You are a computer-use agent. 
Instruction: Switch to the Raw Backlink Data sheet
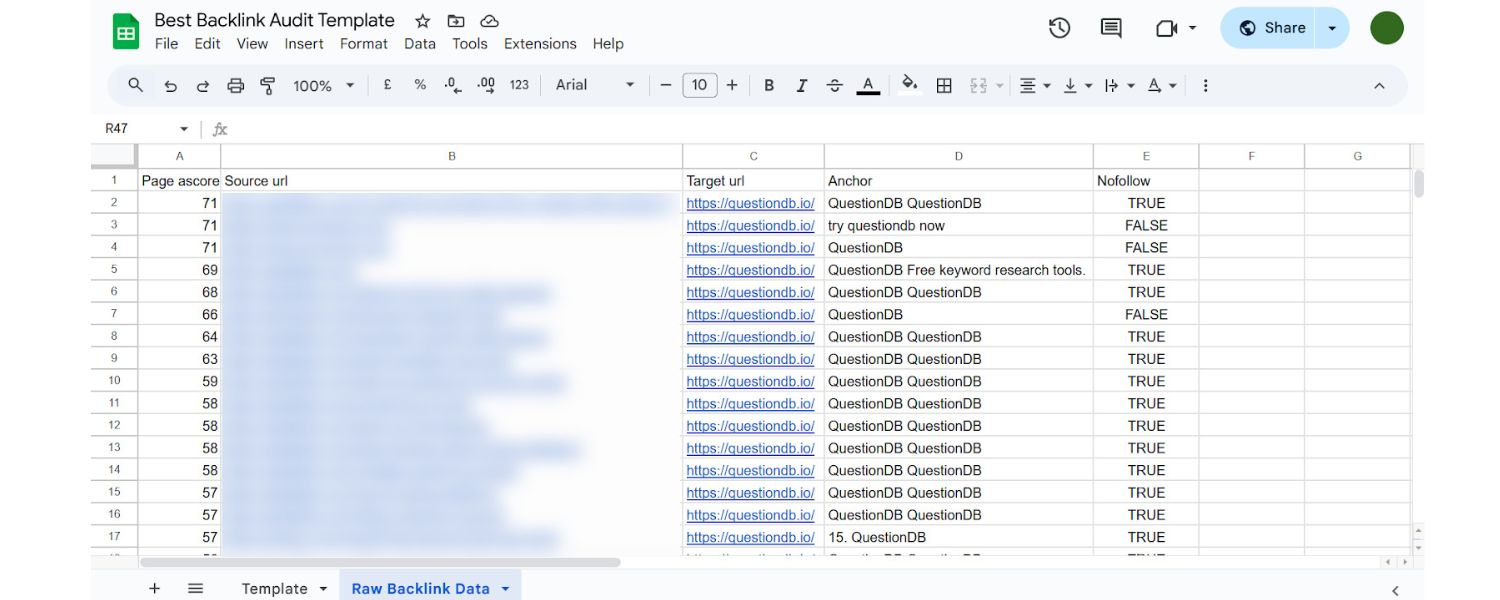click(422, 588)
